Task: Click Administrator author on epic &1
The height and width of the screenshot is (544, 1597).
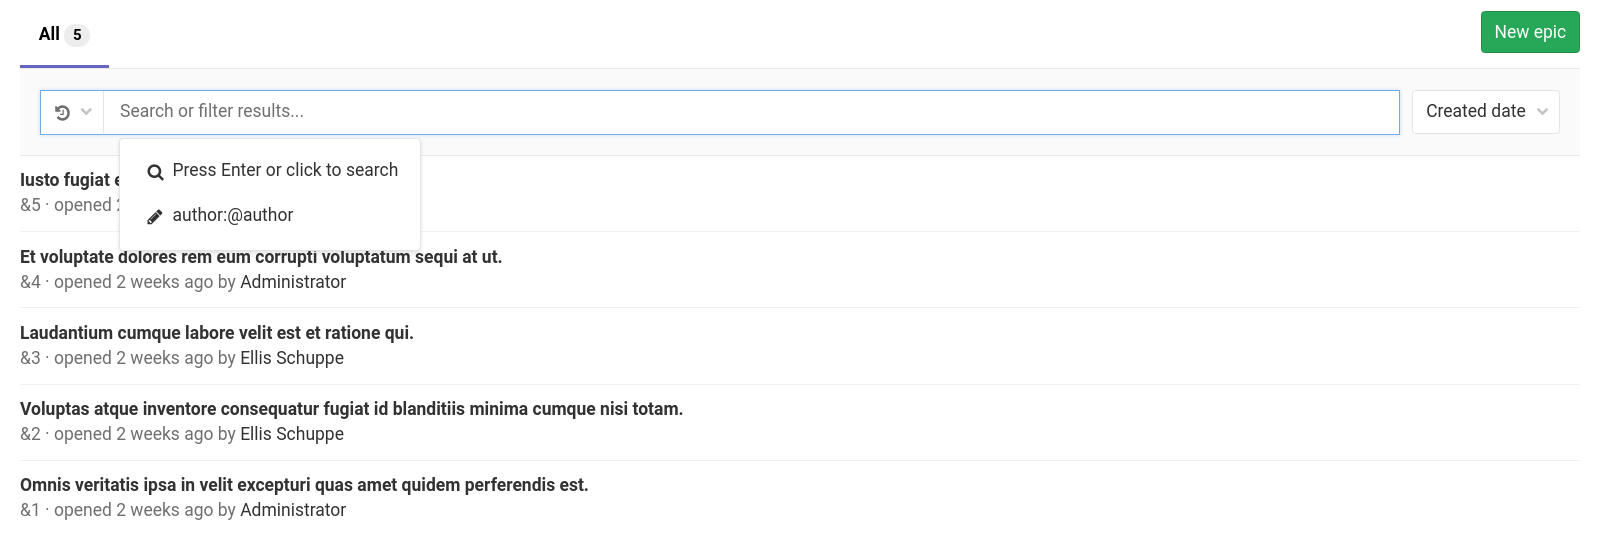Action: pyautogui.click(x=293, y=510)
